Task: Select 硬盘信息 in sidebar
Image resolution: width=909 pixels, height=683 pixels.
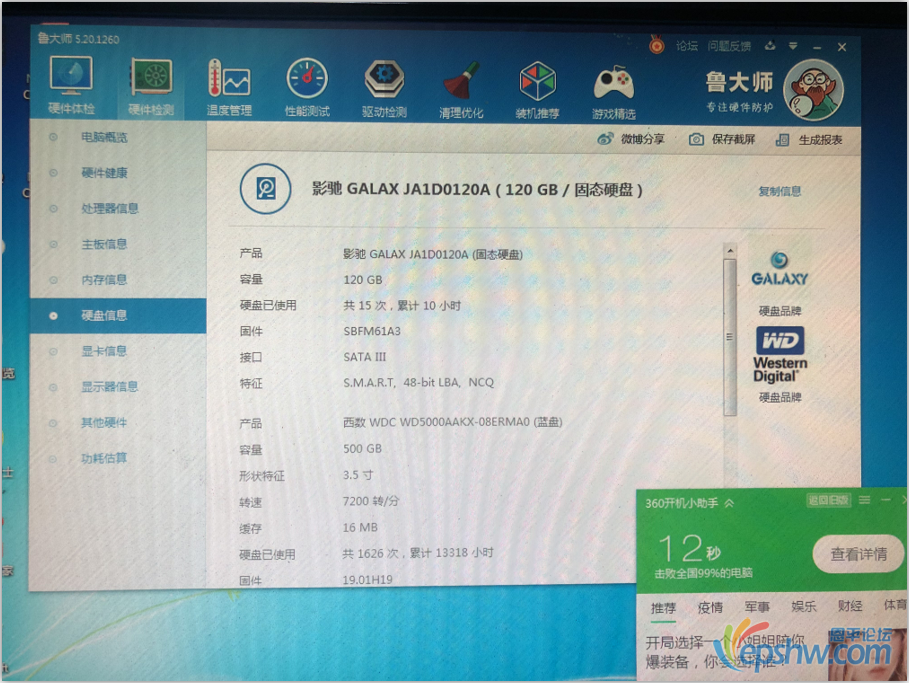Action: [x=118, y=315]
